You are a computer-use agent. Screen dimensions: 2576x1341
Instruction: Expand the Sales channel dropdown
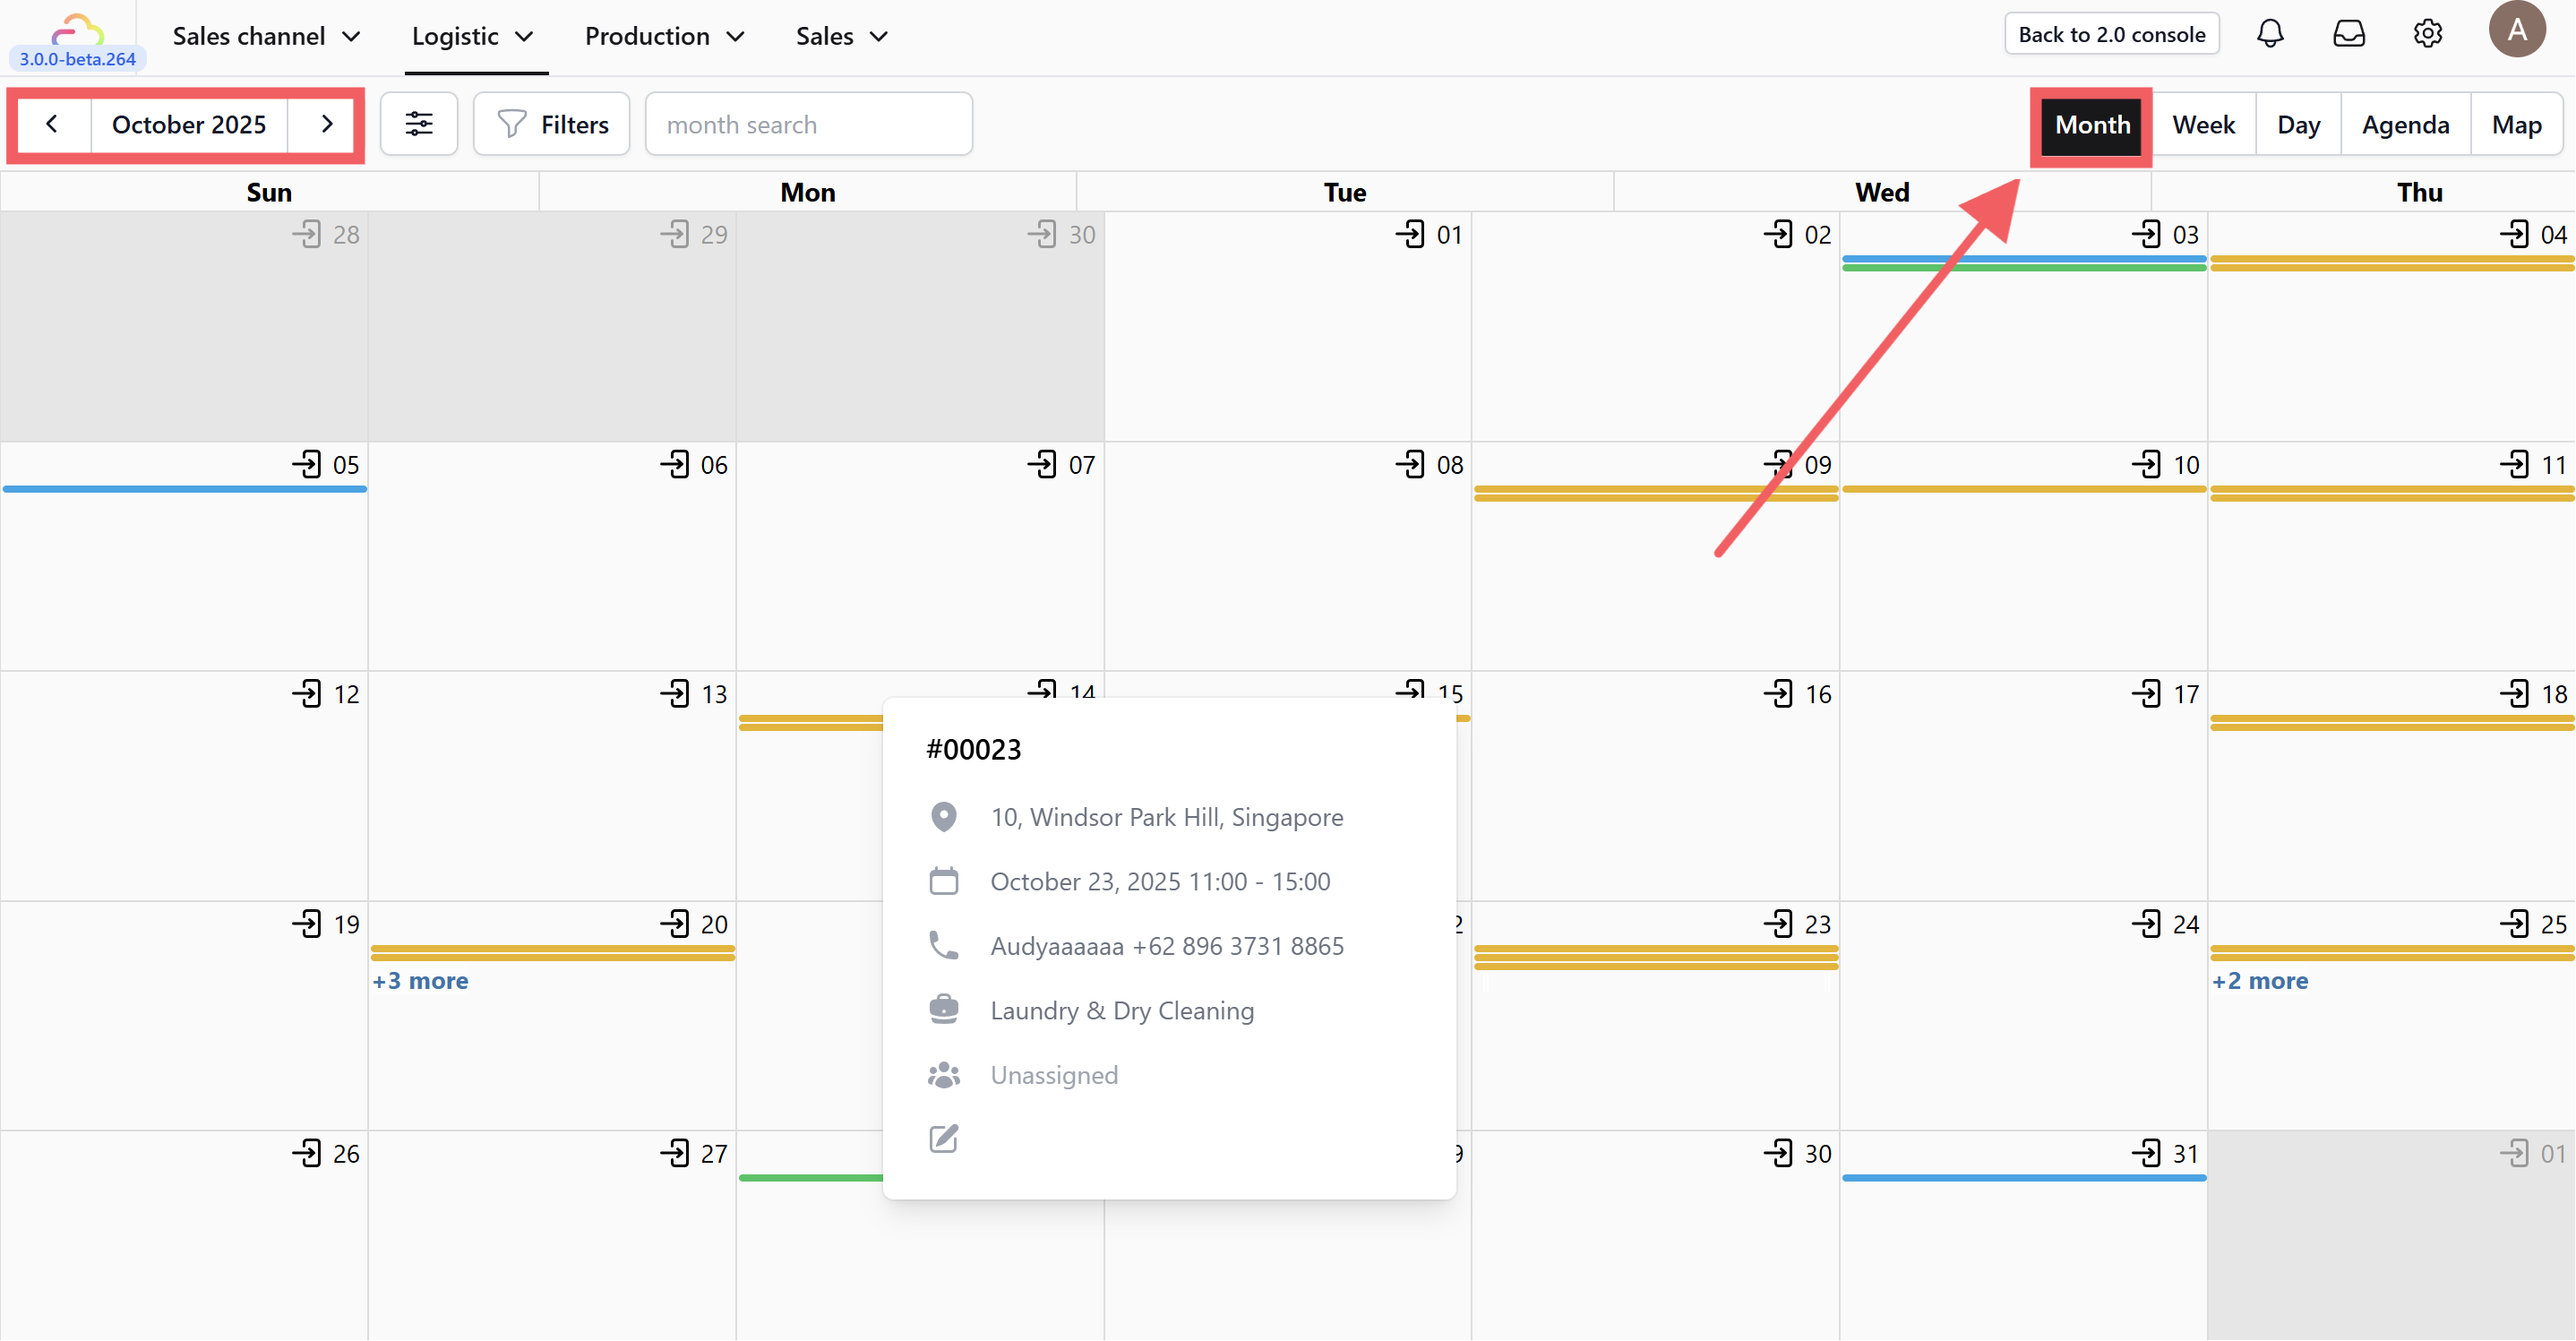266,36
